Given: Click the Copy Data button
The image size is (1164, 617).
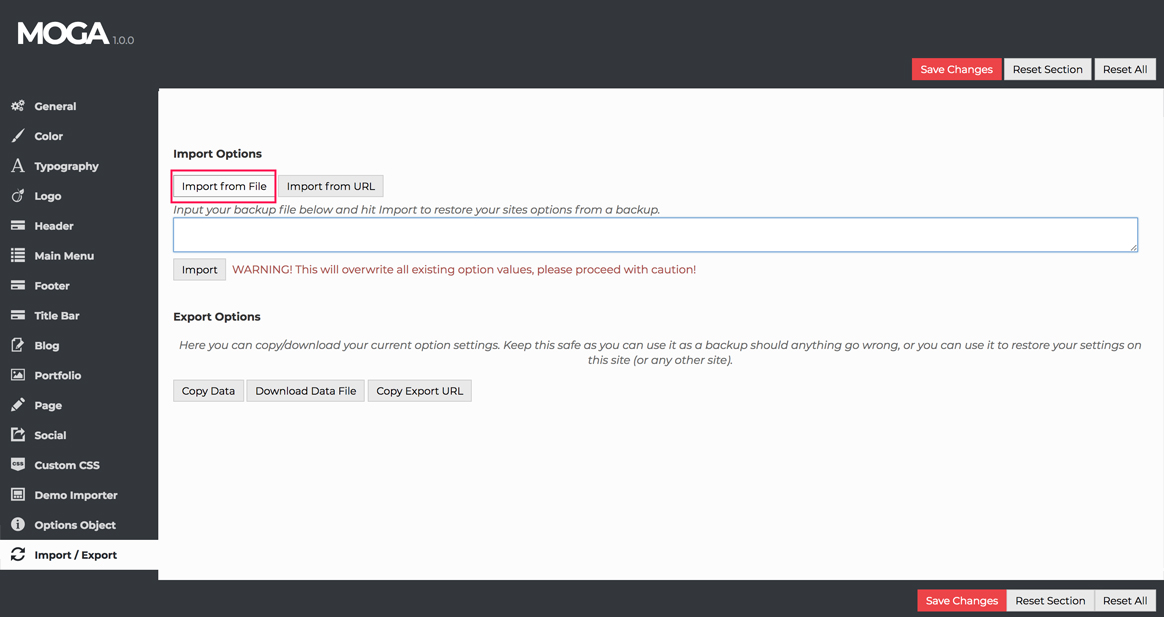Looking at the screenshot, I should point(209,391).
